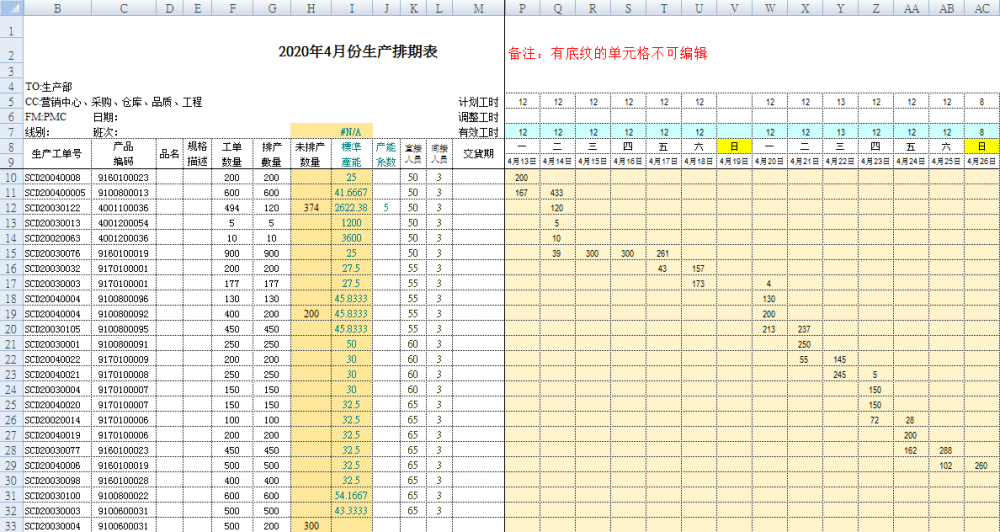Viewport: 1000px width, 532px height.
Task: Click the 54.1667 capacity cell
Action: pyautogui.click(x=351, y=496)
